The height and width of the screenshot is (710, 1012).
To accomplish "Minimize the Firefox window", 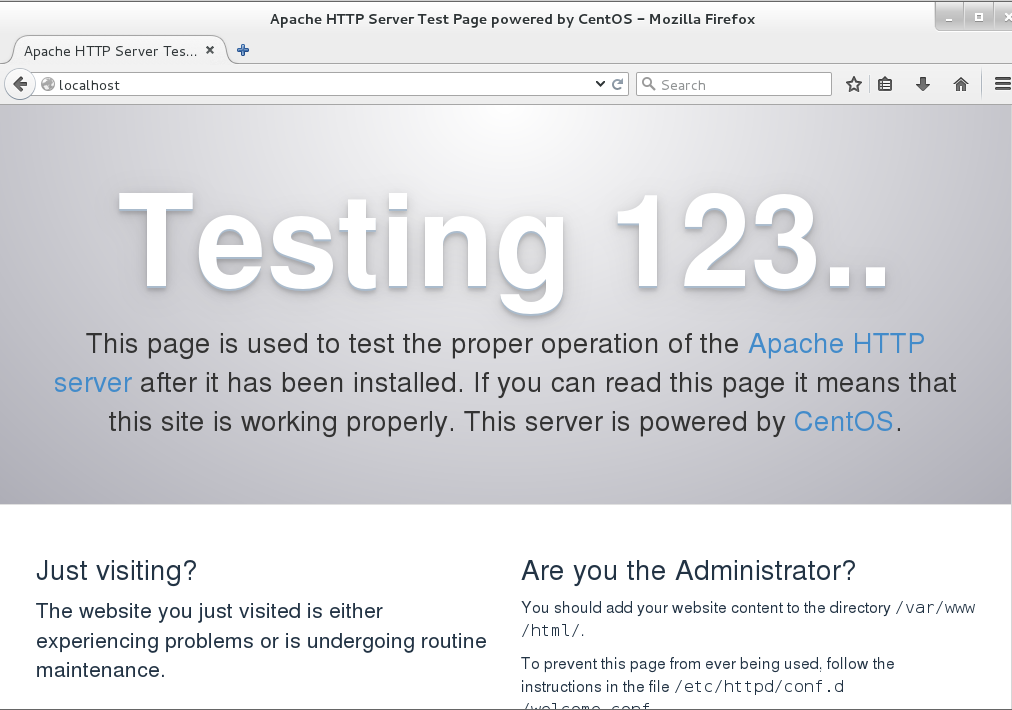I will (949, 18).
